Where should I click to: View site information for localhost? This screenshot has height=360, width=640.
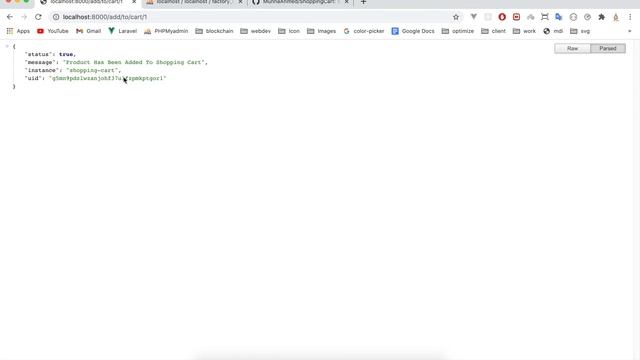(56, 17)
